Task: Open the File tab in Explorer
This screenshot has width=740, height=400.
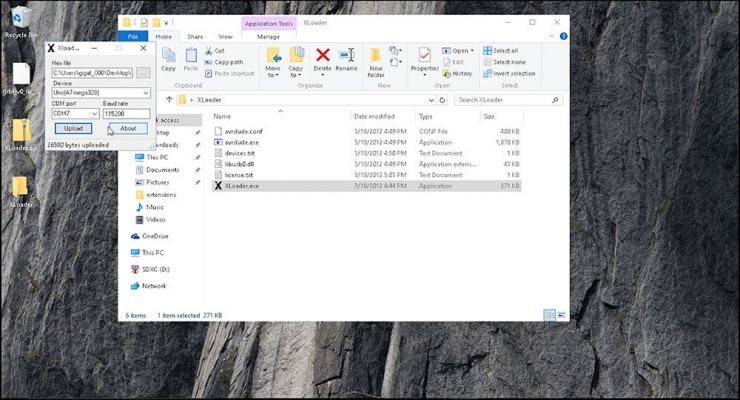Action: click(x=133, y=36)
